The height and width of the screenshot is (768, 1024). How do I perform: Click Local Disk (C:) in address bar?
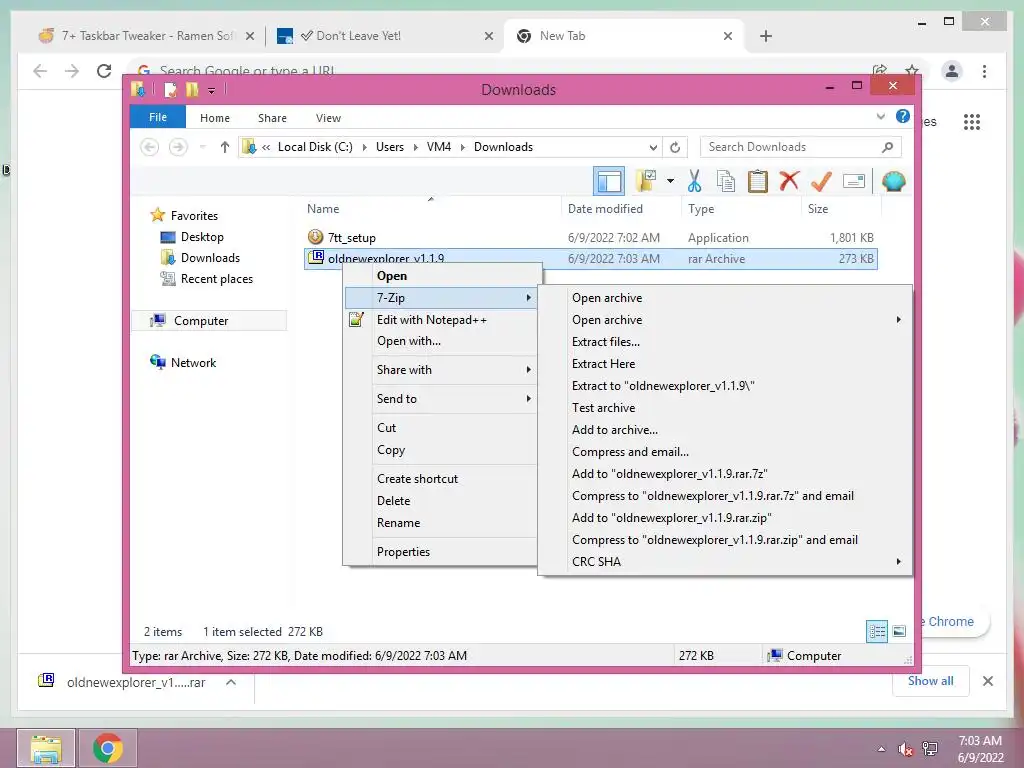(x=315, y=147)
